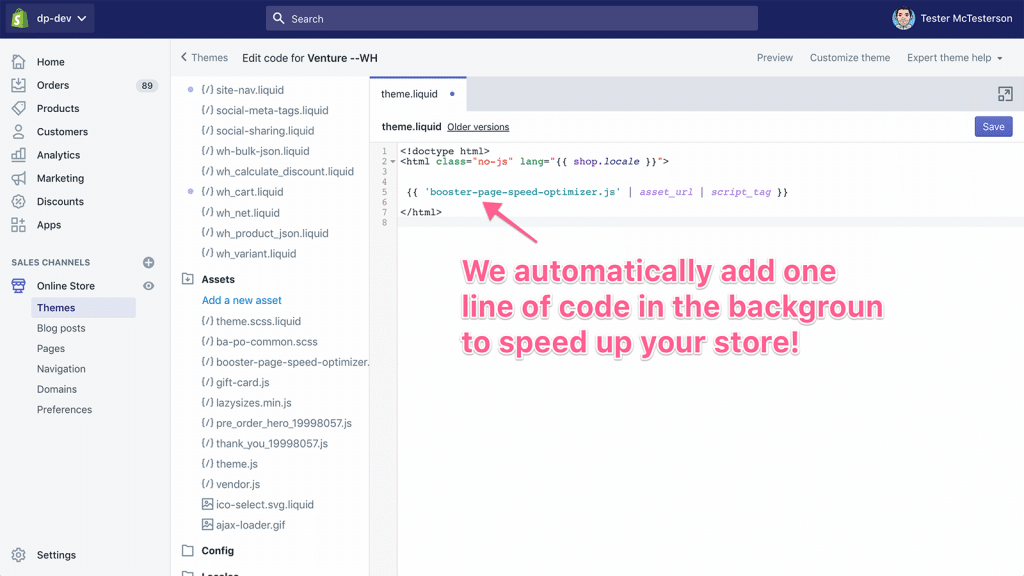The width and height of the screenshot is (1024, 576).
Task: Click the Analytics bar chart icon
Action: coord(19,155)
